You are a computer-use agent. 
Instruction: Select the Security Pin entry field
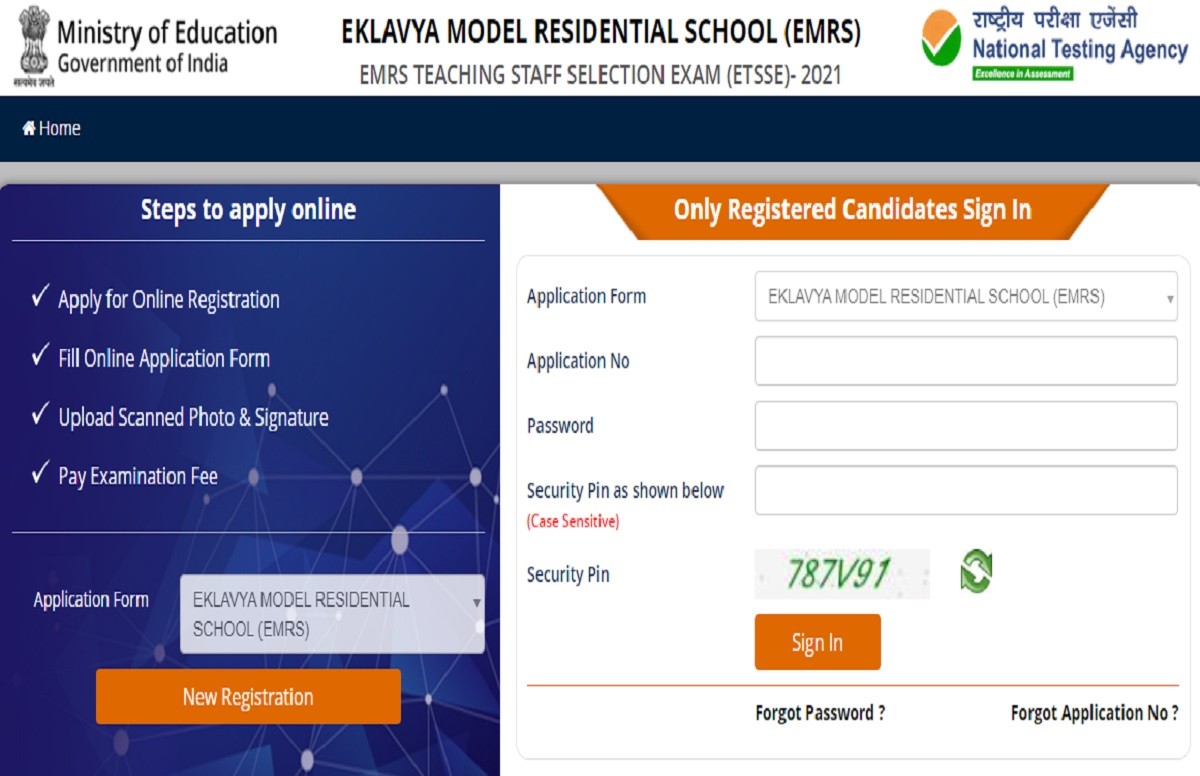(965, 491)
